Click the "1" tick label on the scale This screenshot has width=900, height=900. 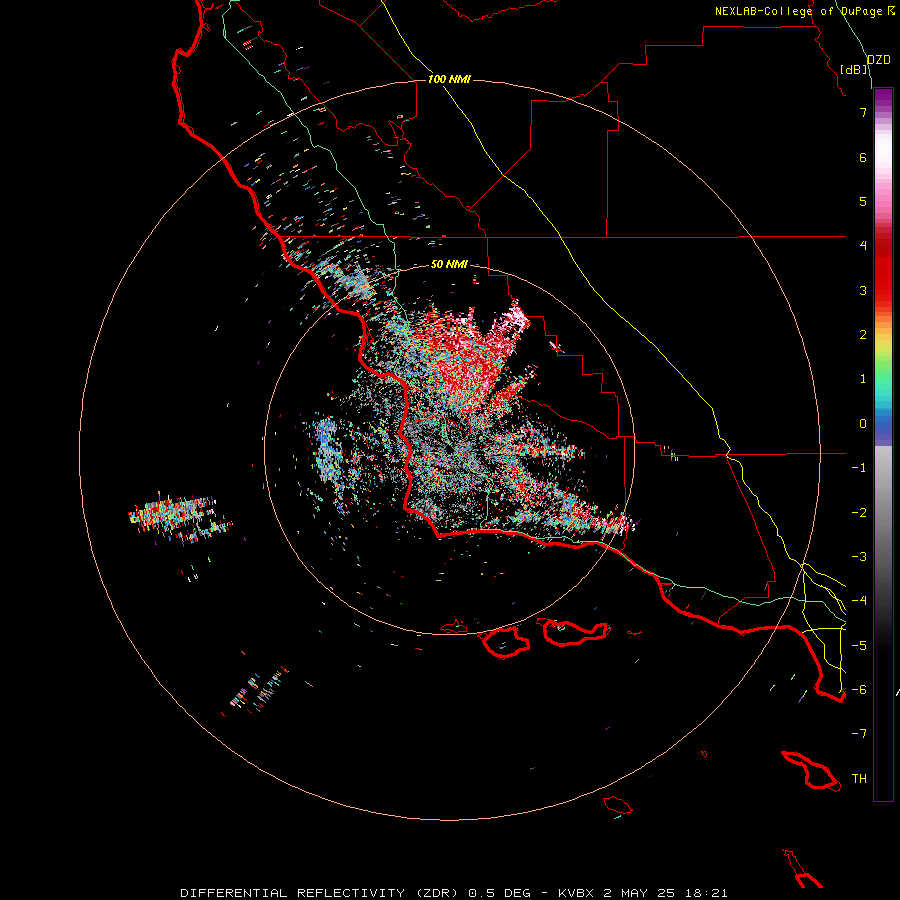(x=863, y=379)
